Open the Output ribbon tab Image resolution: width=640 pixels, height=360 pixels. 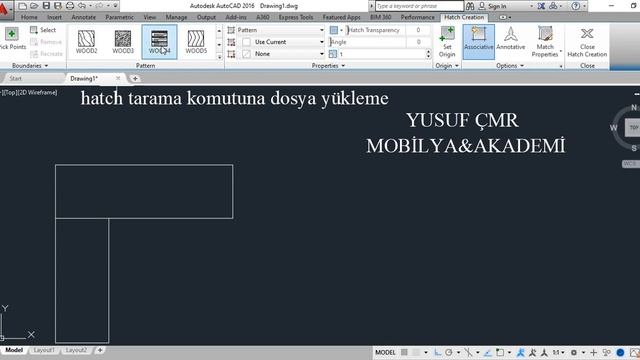point(206,17)
